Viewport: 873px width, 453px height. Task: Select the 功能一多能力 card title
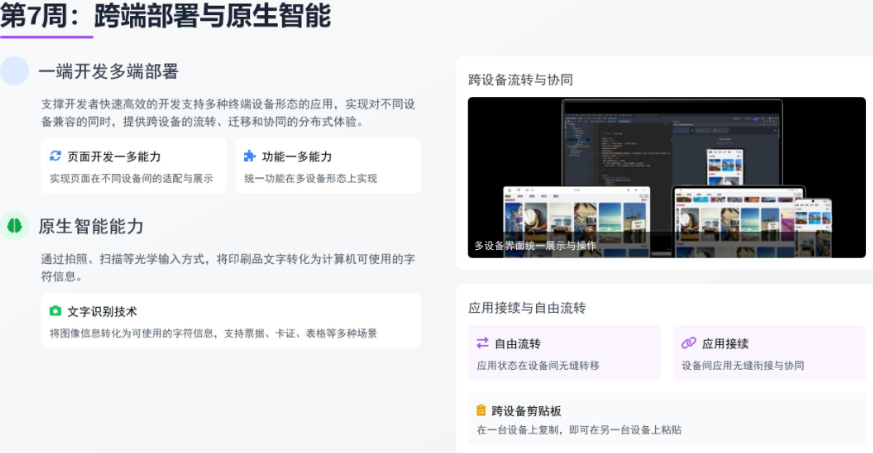(297, 157)
